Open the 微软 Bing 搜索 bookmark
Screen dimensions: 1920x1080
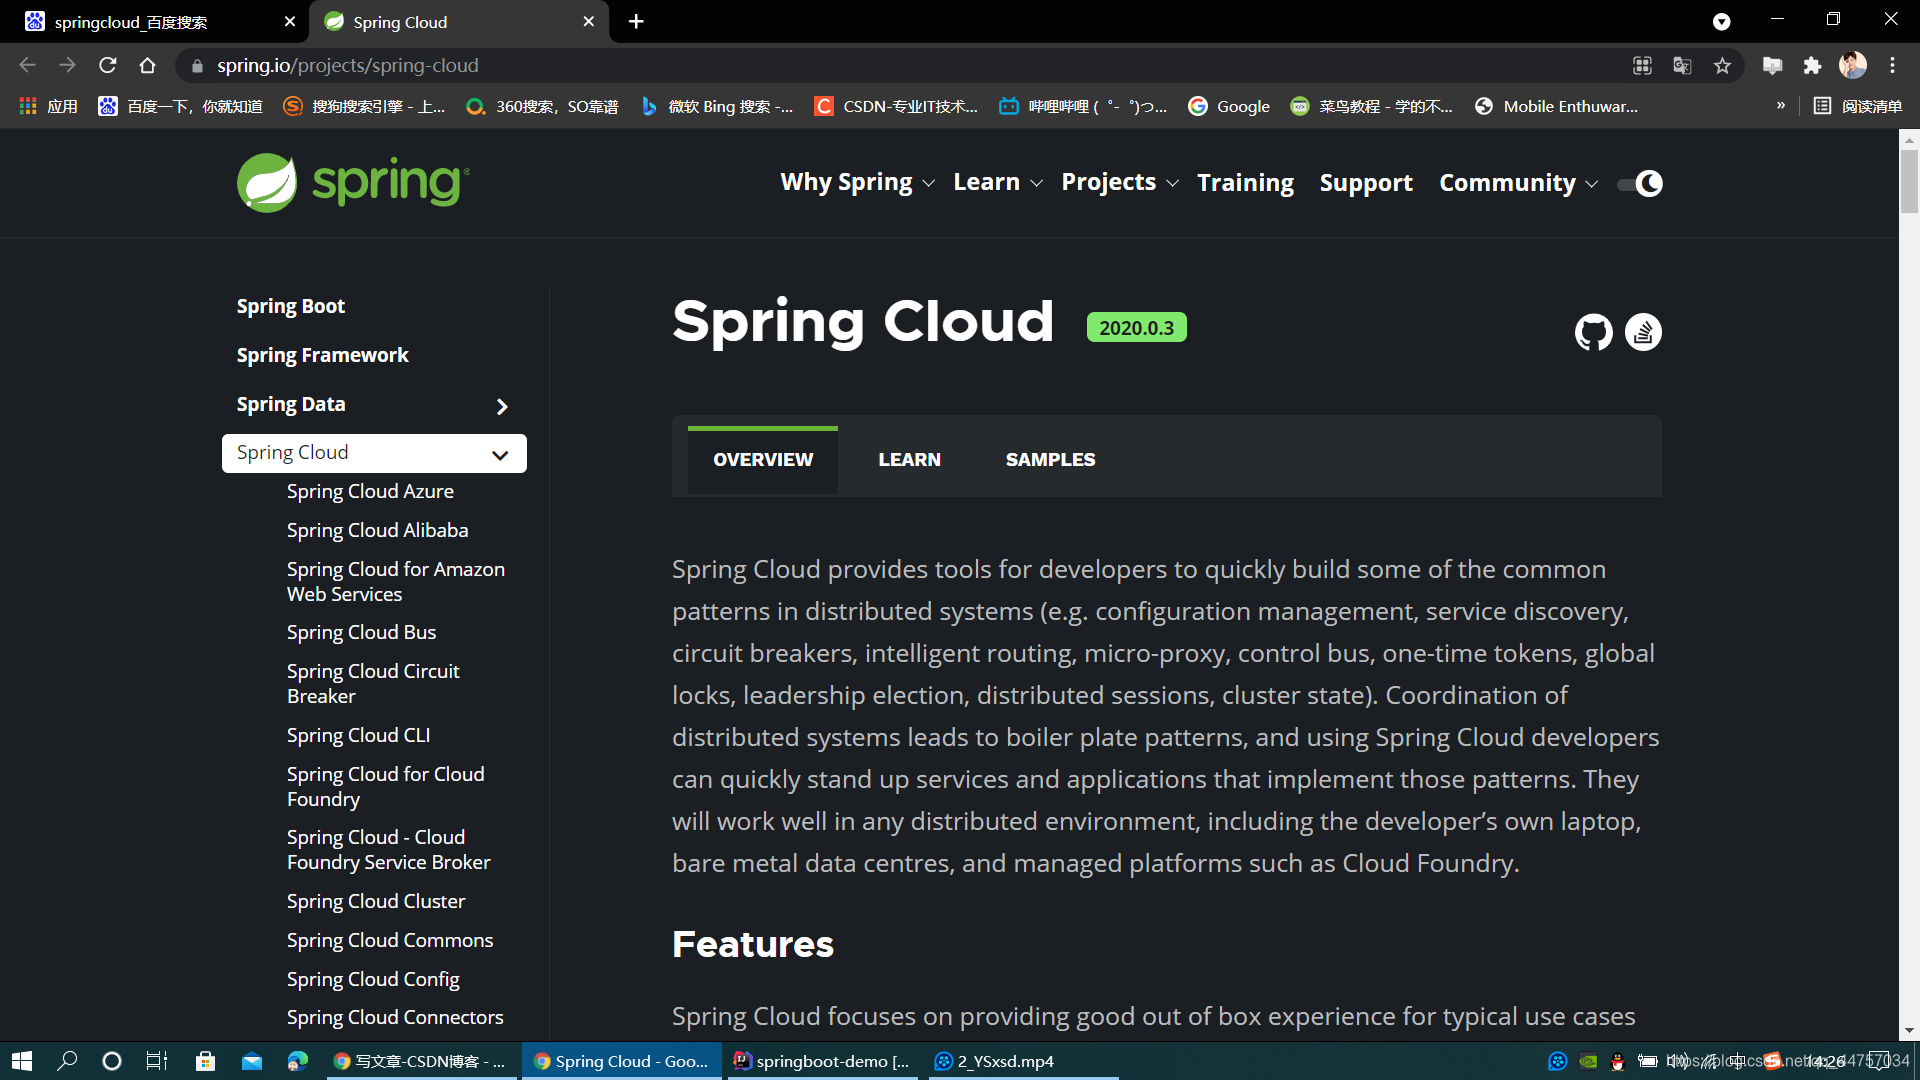pos(717,106)
